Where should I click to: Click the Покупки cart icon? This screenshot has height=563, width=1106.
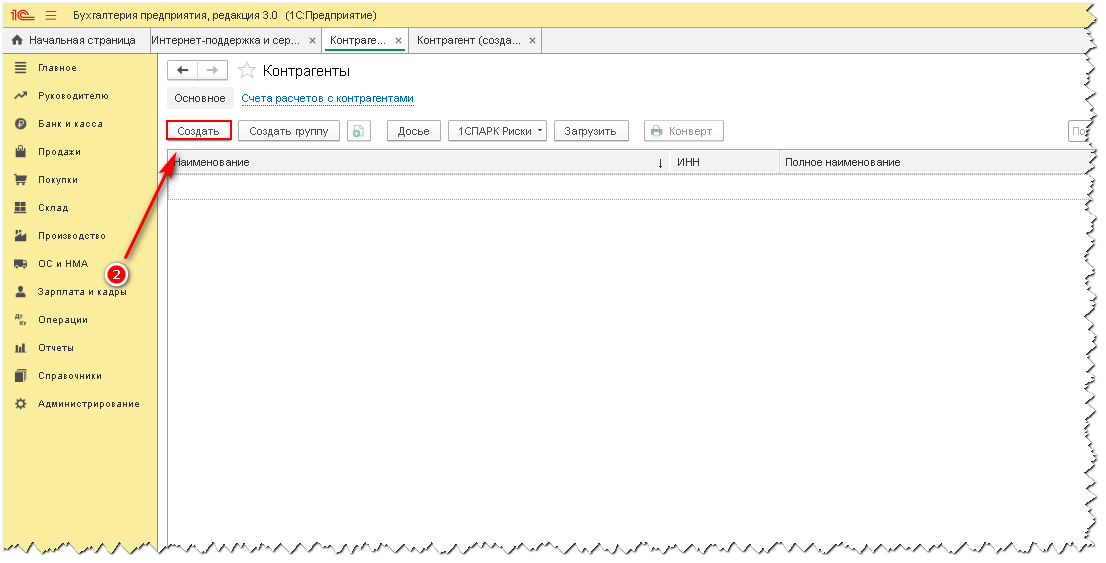pos(20,180)
